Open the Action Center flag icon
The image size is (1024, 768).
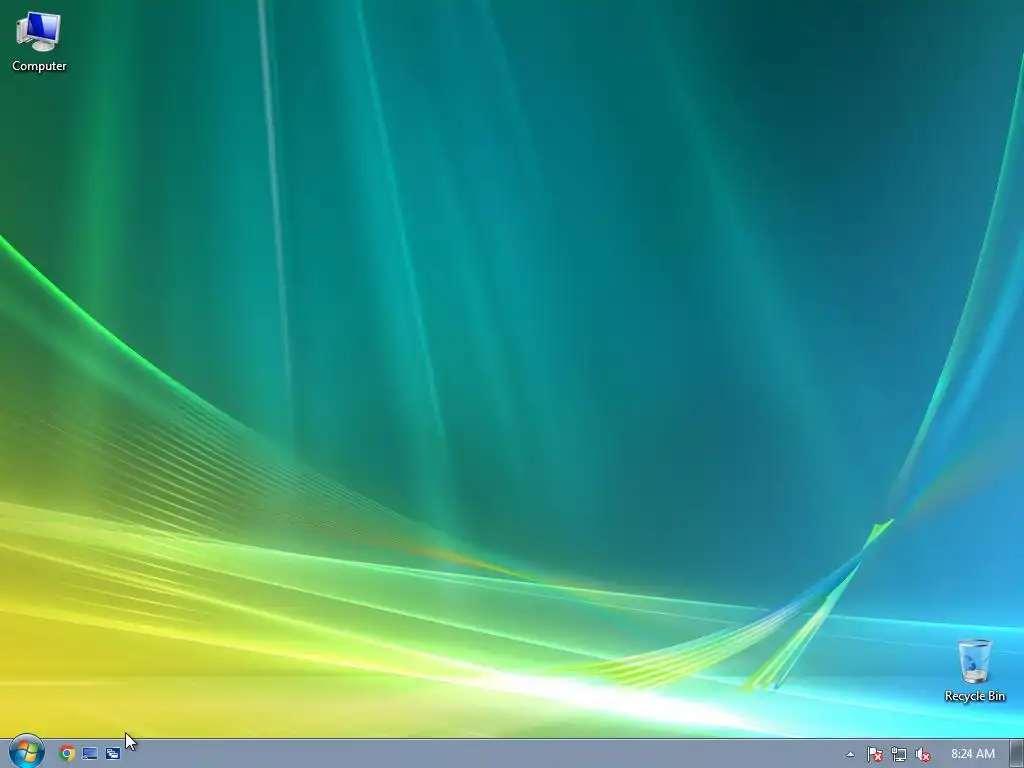pyautogui.click(x=874, y=754)
